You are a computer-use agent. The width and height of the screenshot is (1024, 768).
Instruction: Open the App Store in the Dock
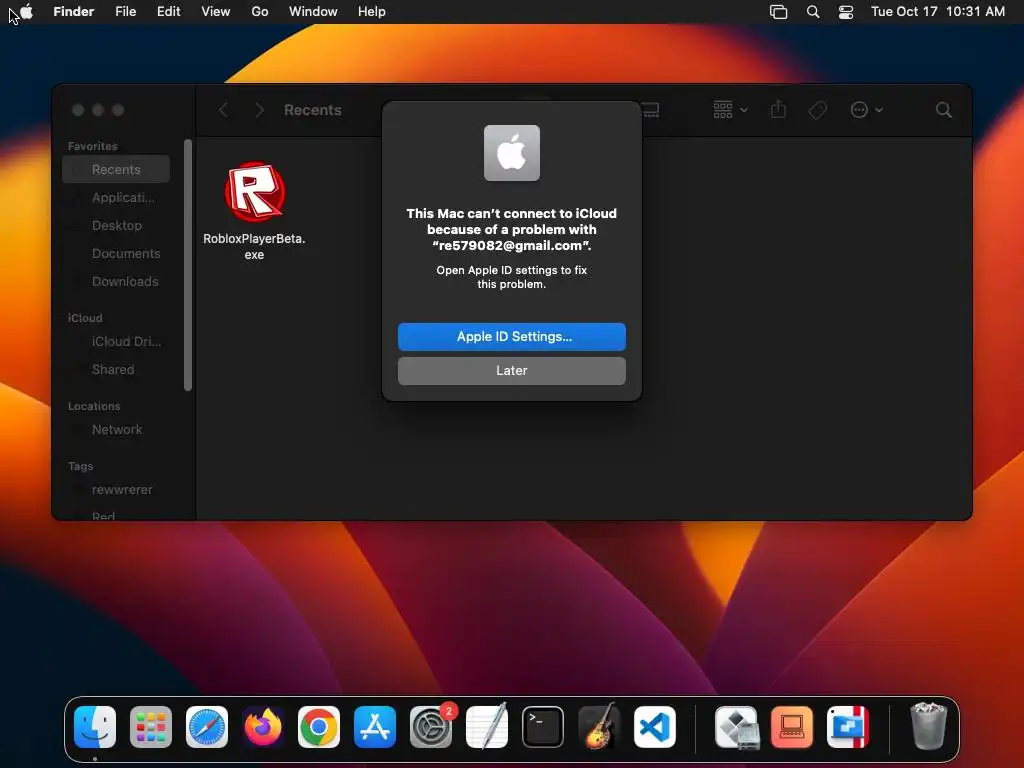[375, 727]
